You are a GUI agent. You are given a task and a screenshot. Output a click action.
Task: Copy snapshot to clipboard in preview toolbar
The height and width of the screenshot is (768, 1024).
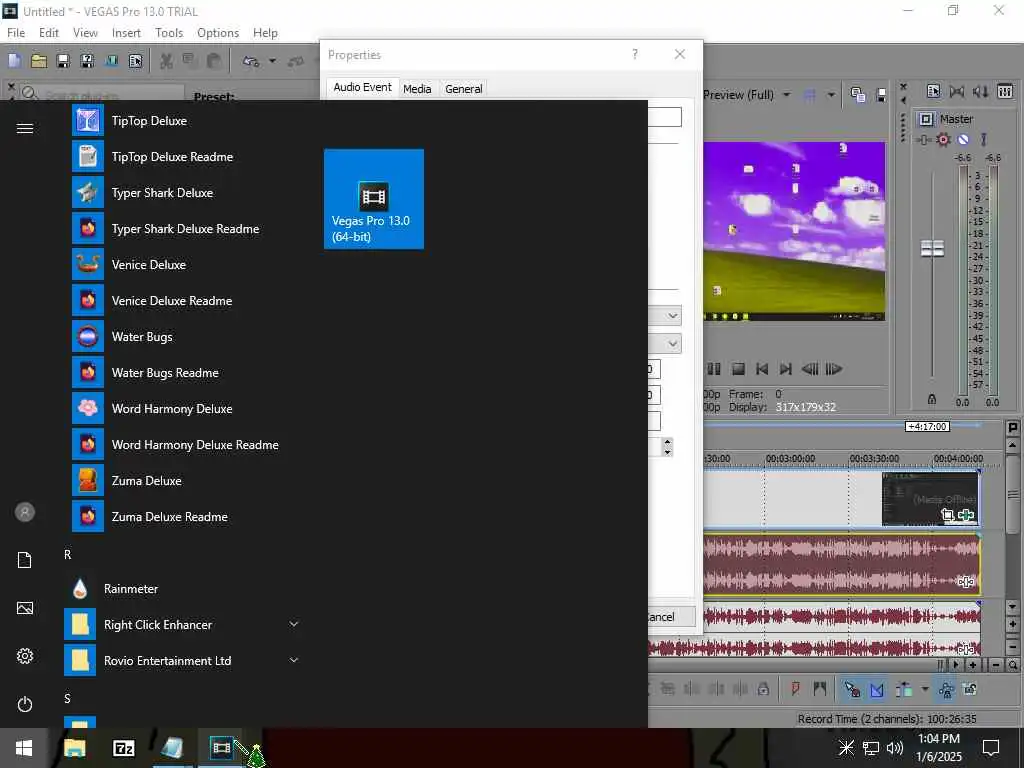tap(858, 95)
